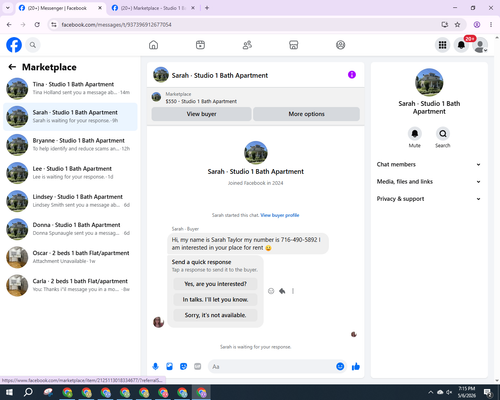React to Sarah's message with emoji icon
500x400 pixels.
271,291
